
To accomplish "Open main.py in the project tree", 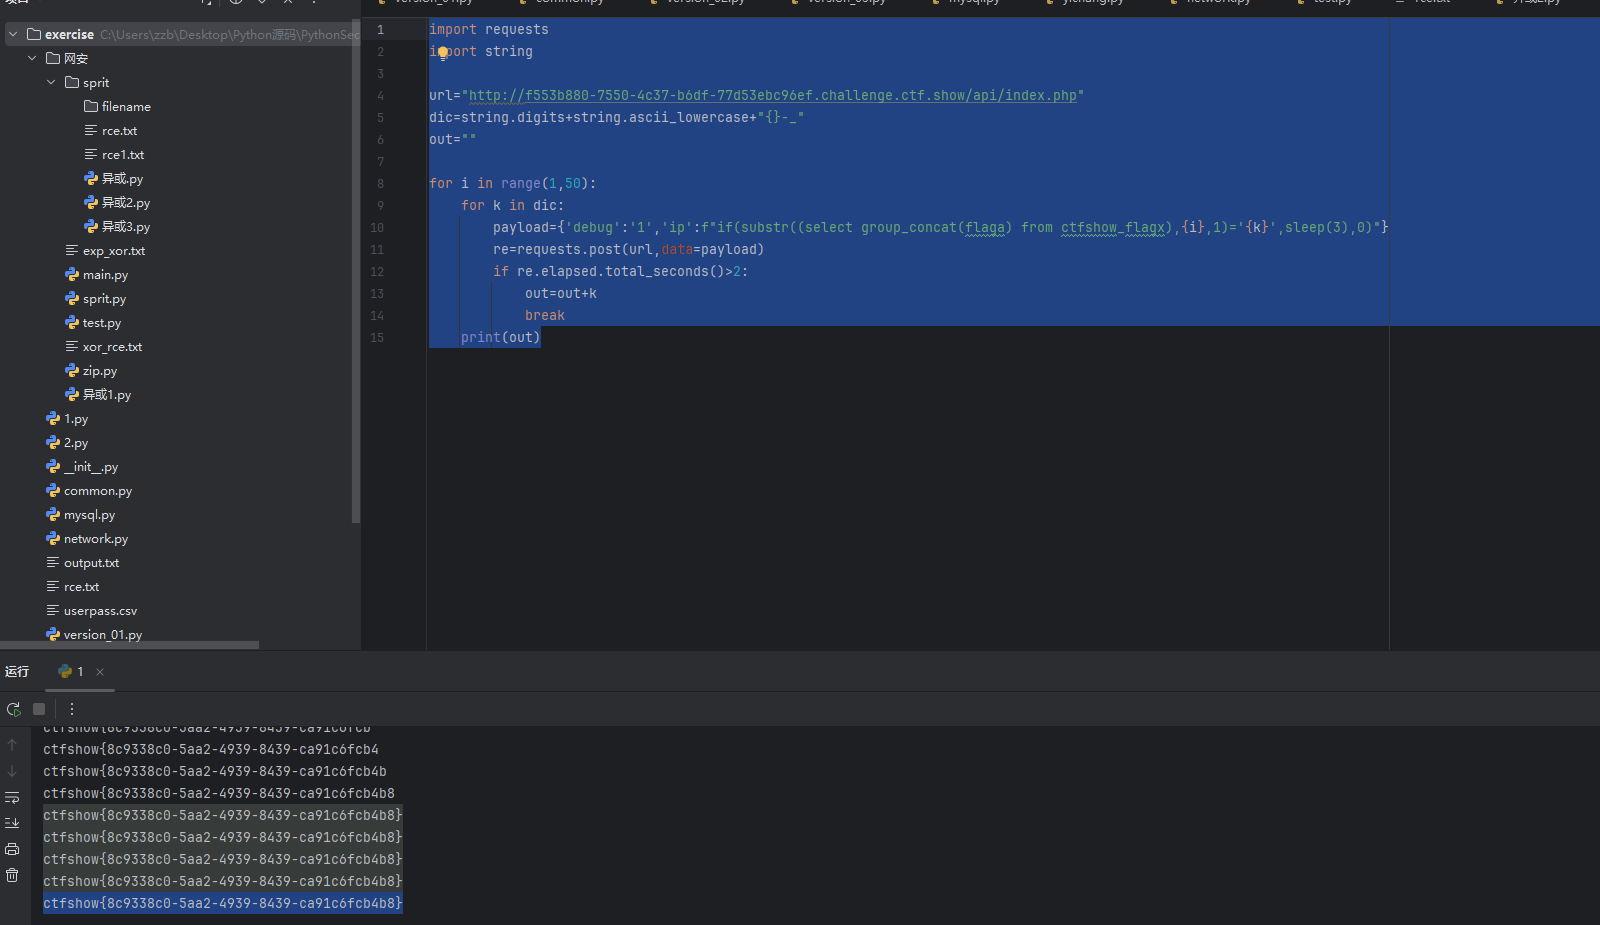I will (105, 274).
